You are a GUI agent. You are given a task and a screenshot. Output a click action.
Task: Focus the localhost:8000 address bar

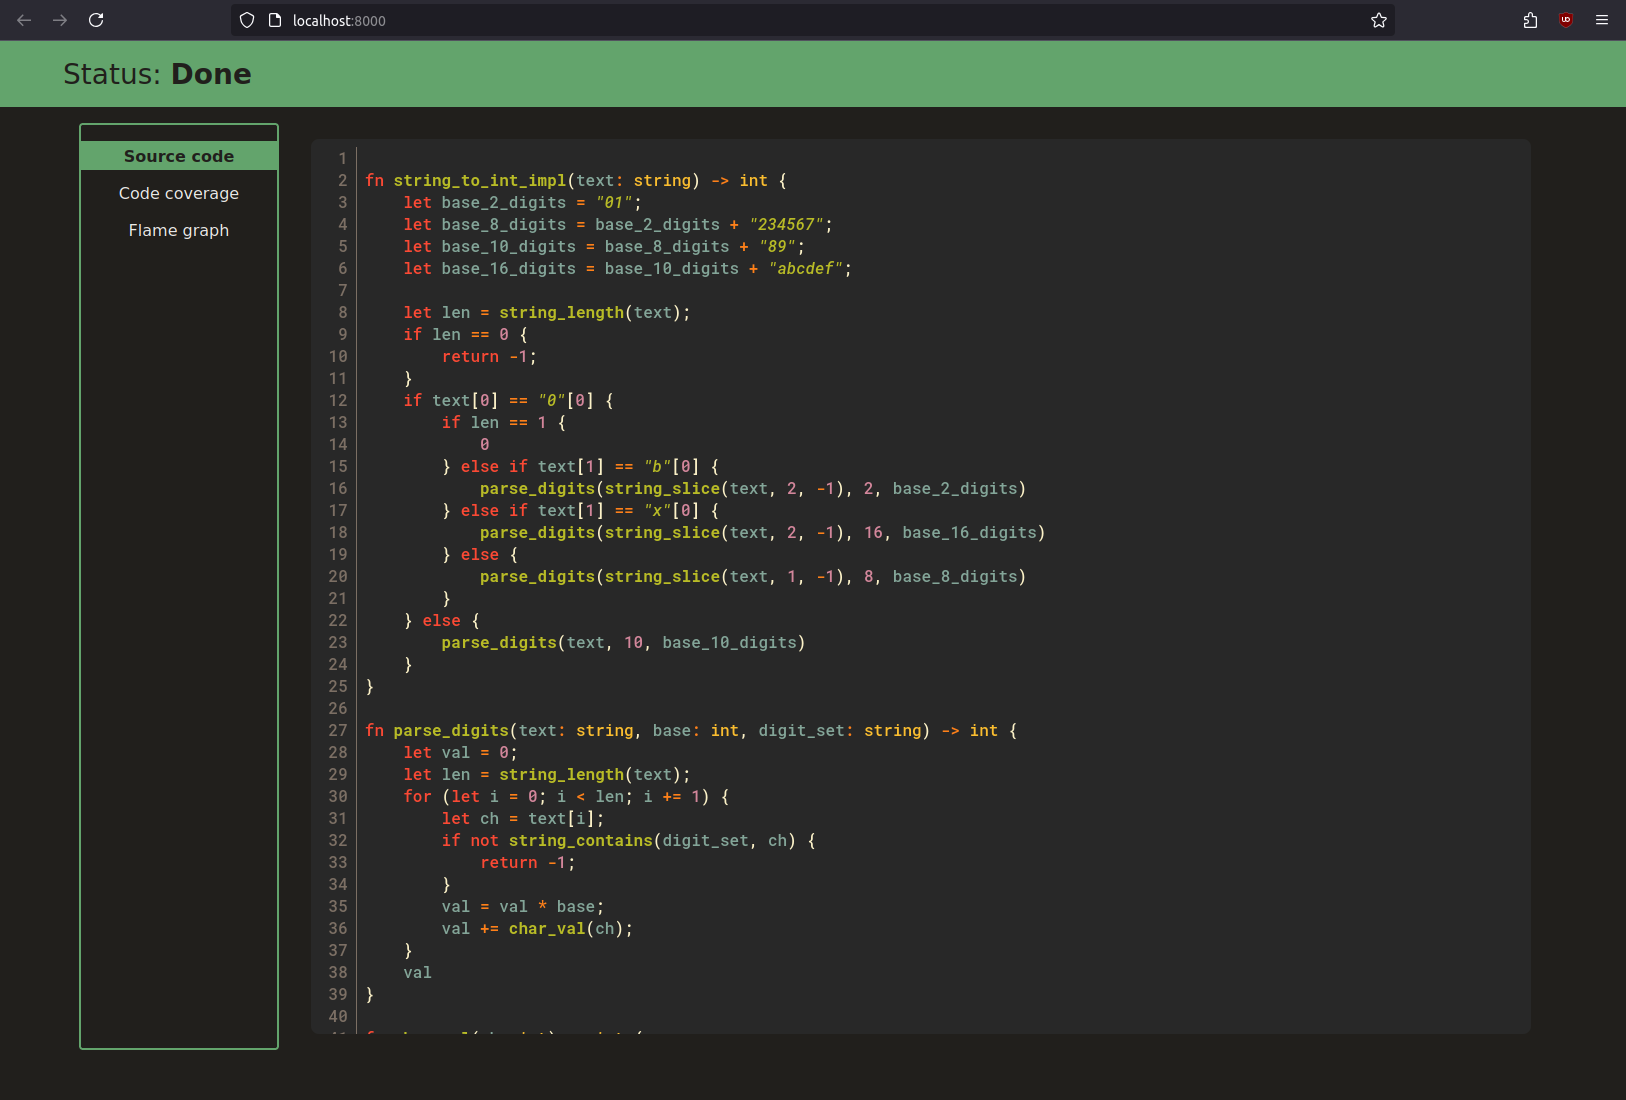812,20
